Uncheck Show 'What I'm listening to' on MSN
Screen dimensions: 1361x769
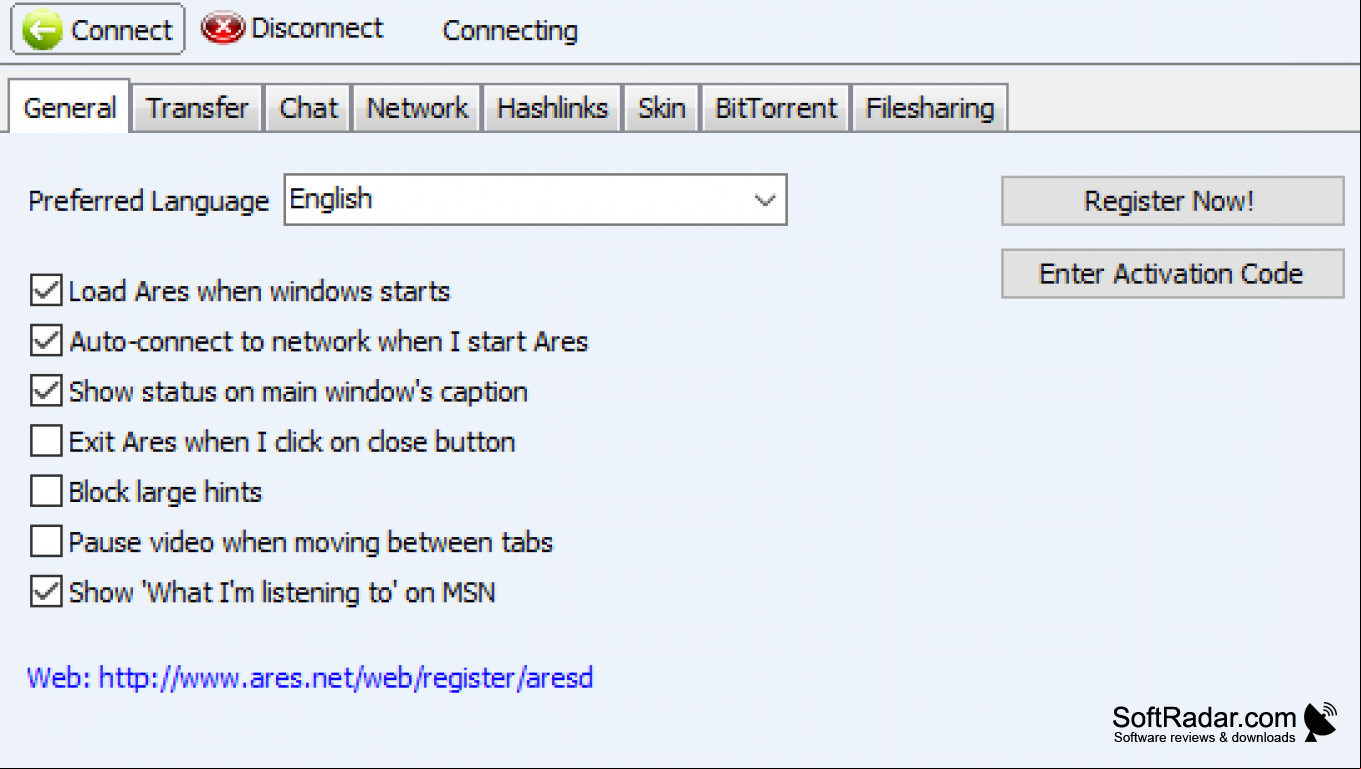coord(46,592)
